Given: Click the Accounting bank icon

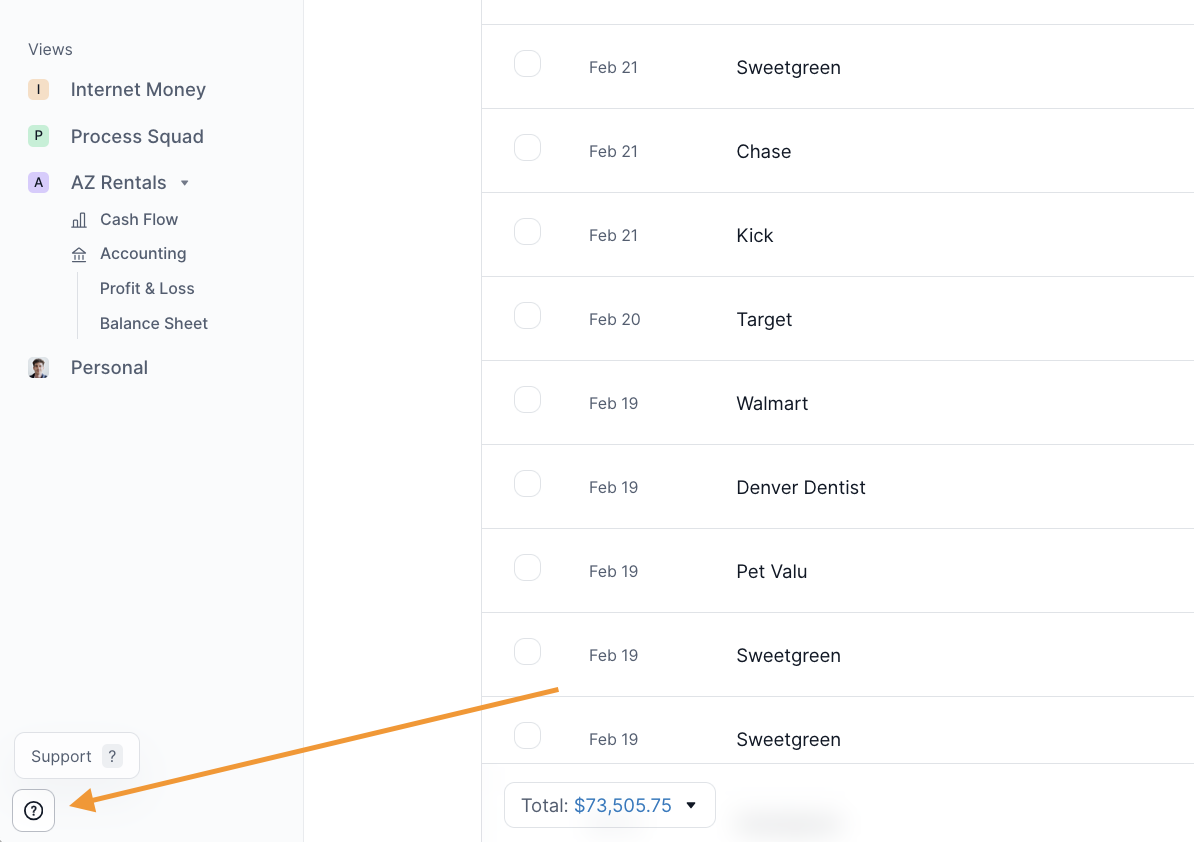Looking at the screenshot, I should coord(79,254).
